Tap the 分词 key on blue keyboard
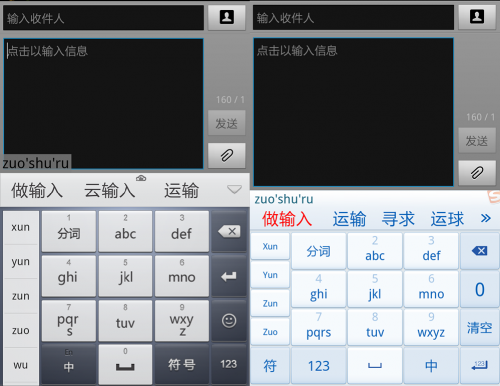500x386 pixels. click(319, 251)
